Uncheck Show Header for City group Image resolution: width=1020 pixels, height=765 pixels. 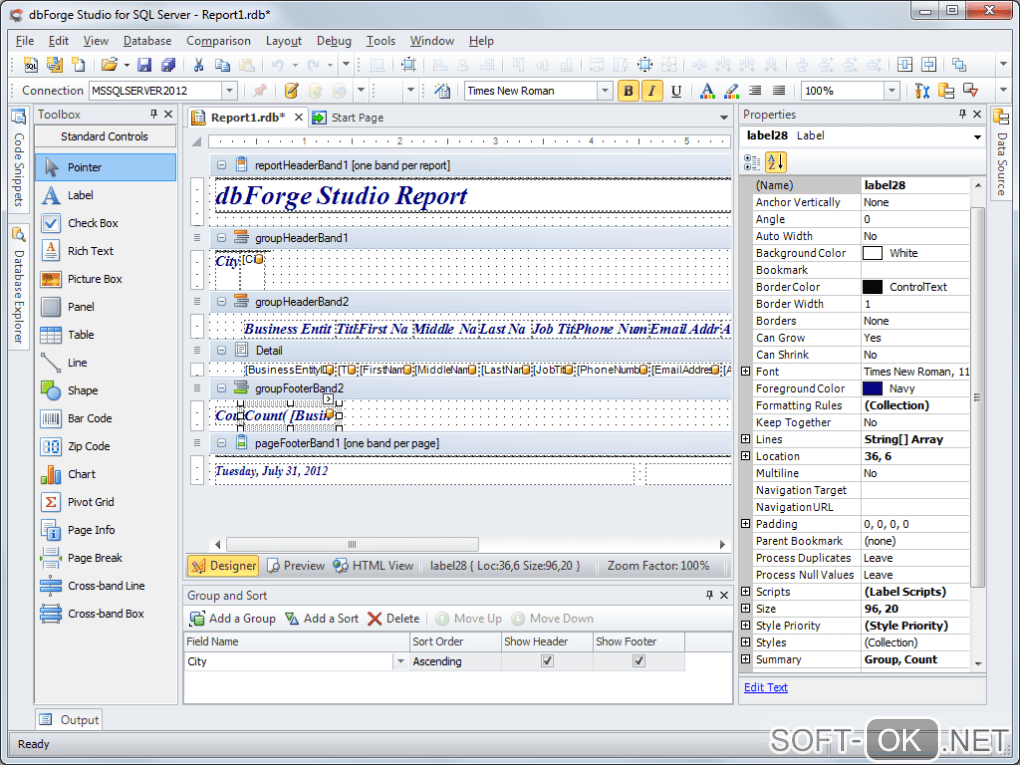point(547,661)
